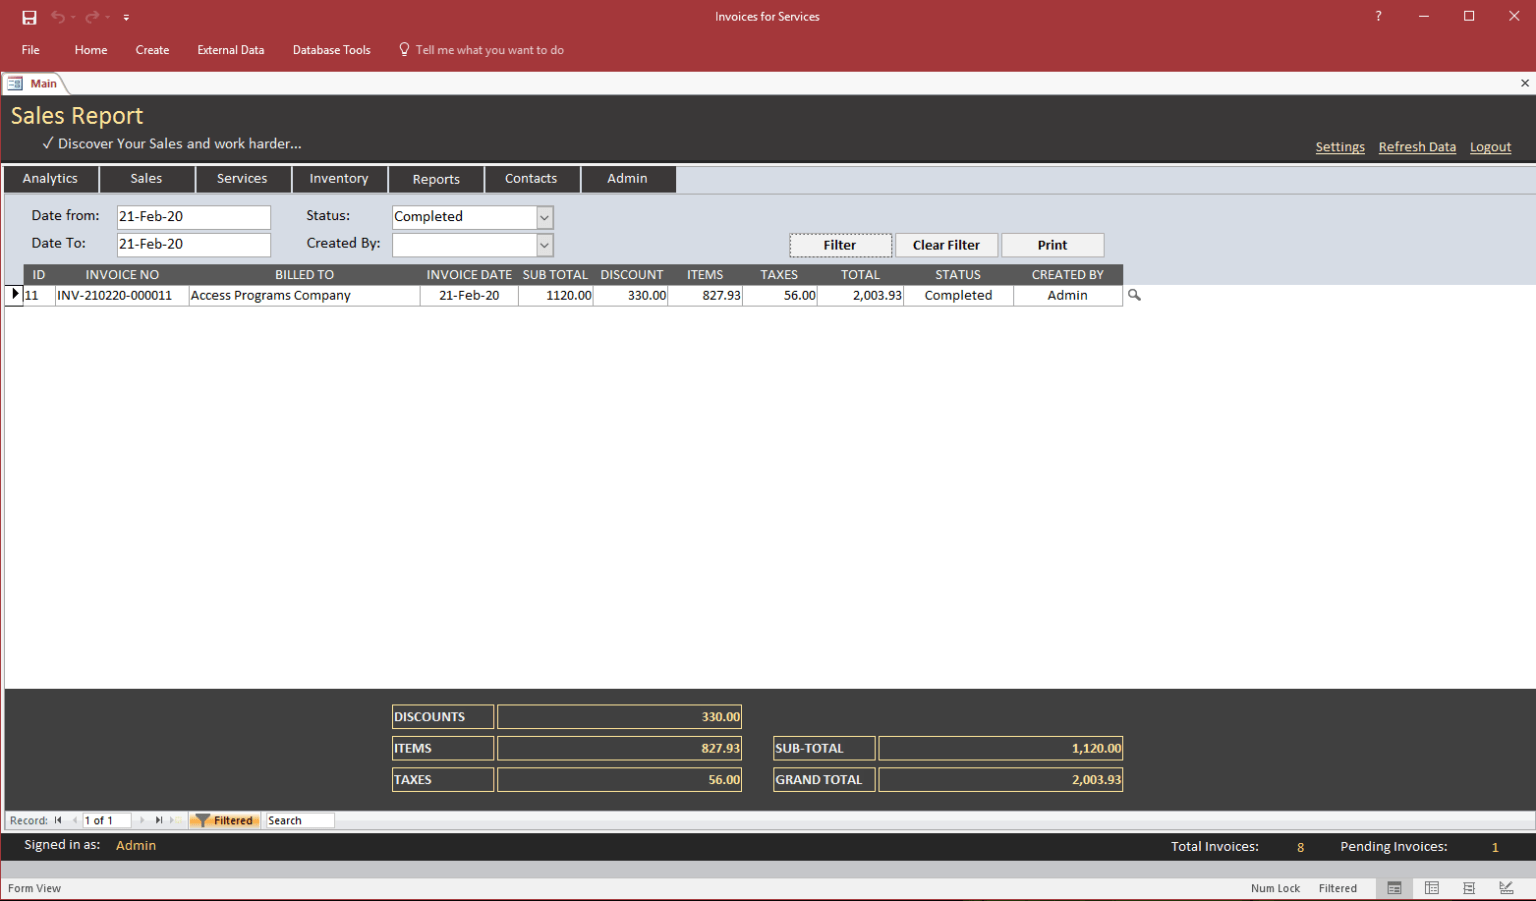Switch to the Inventory tab
Screen dimensions: 1536x901
(x=339, y=179)
